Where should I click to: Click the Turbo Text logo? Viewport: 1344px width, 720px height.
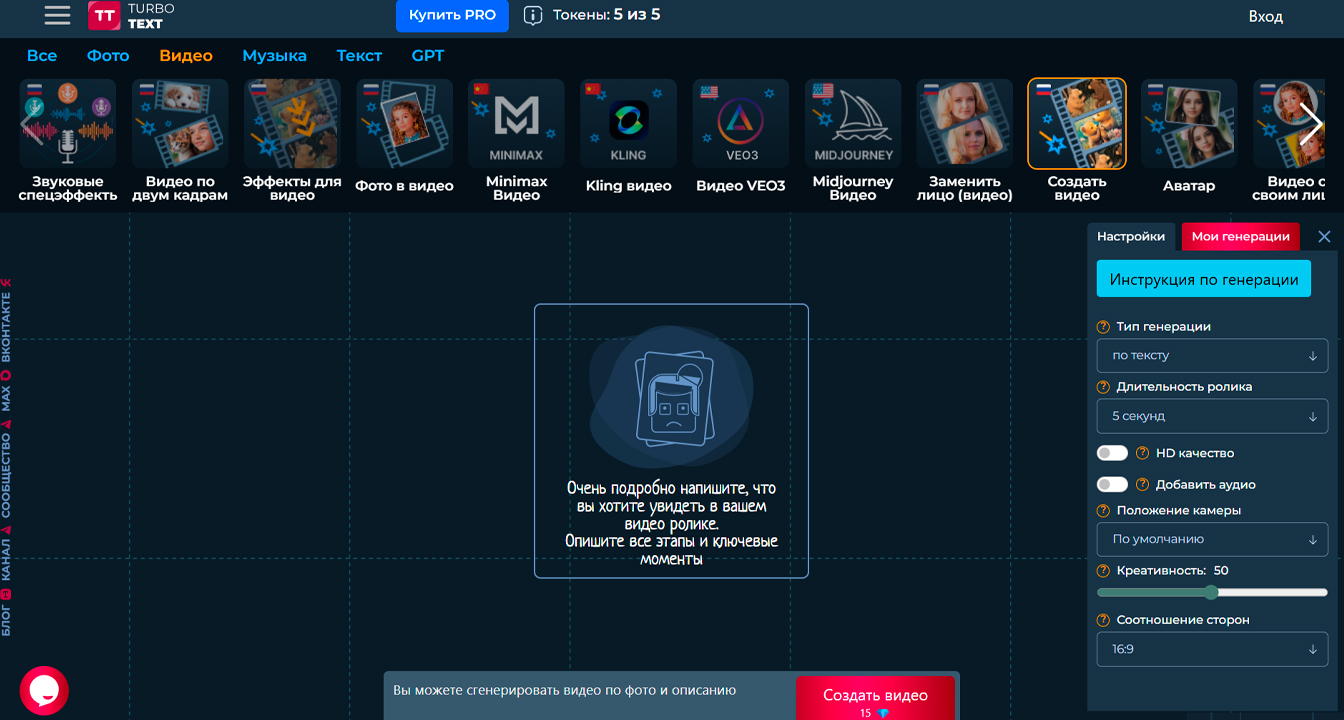point(131,15)
